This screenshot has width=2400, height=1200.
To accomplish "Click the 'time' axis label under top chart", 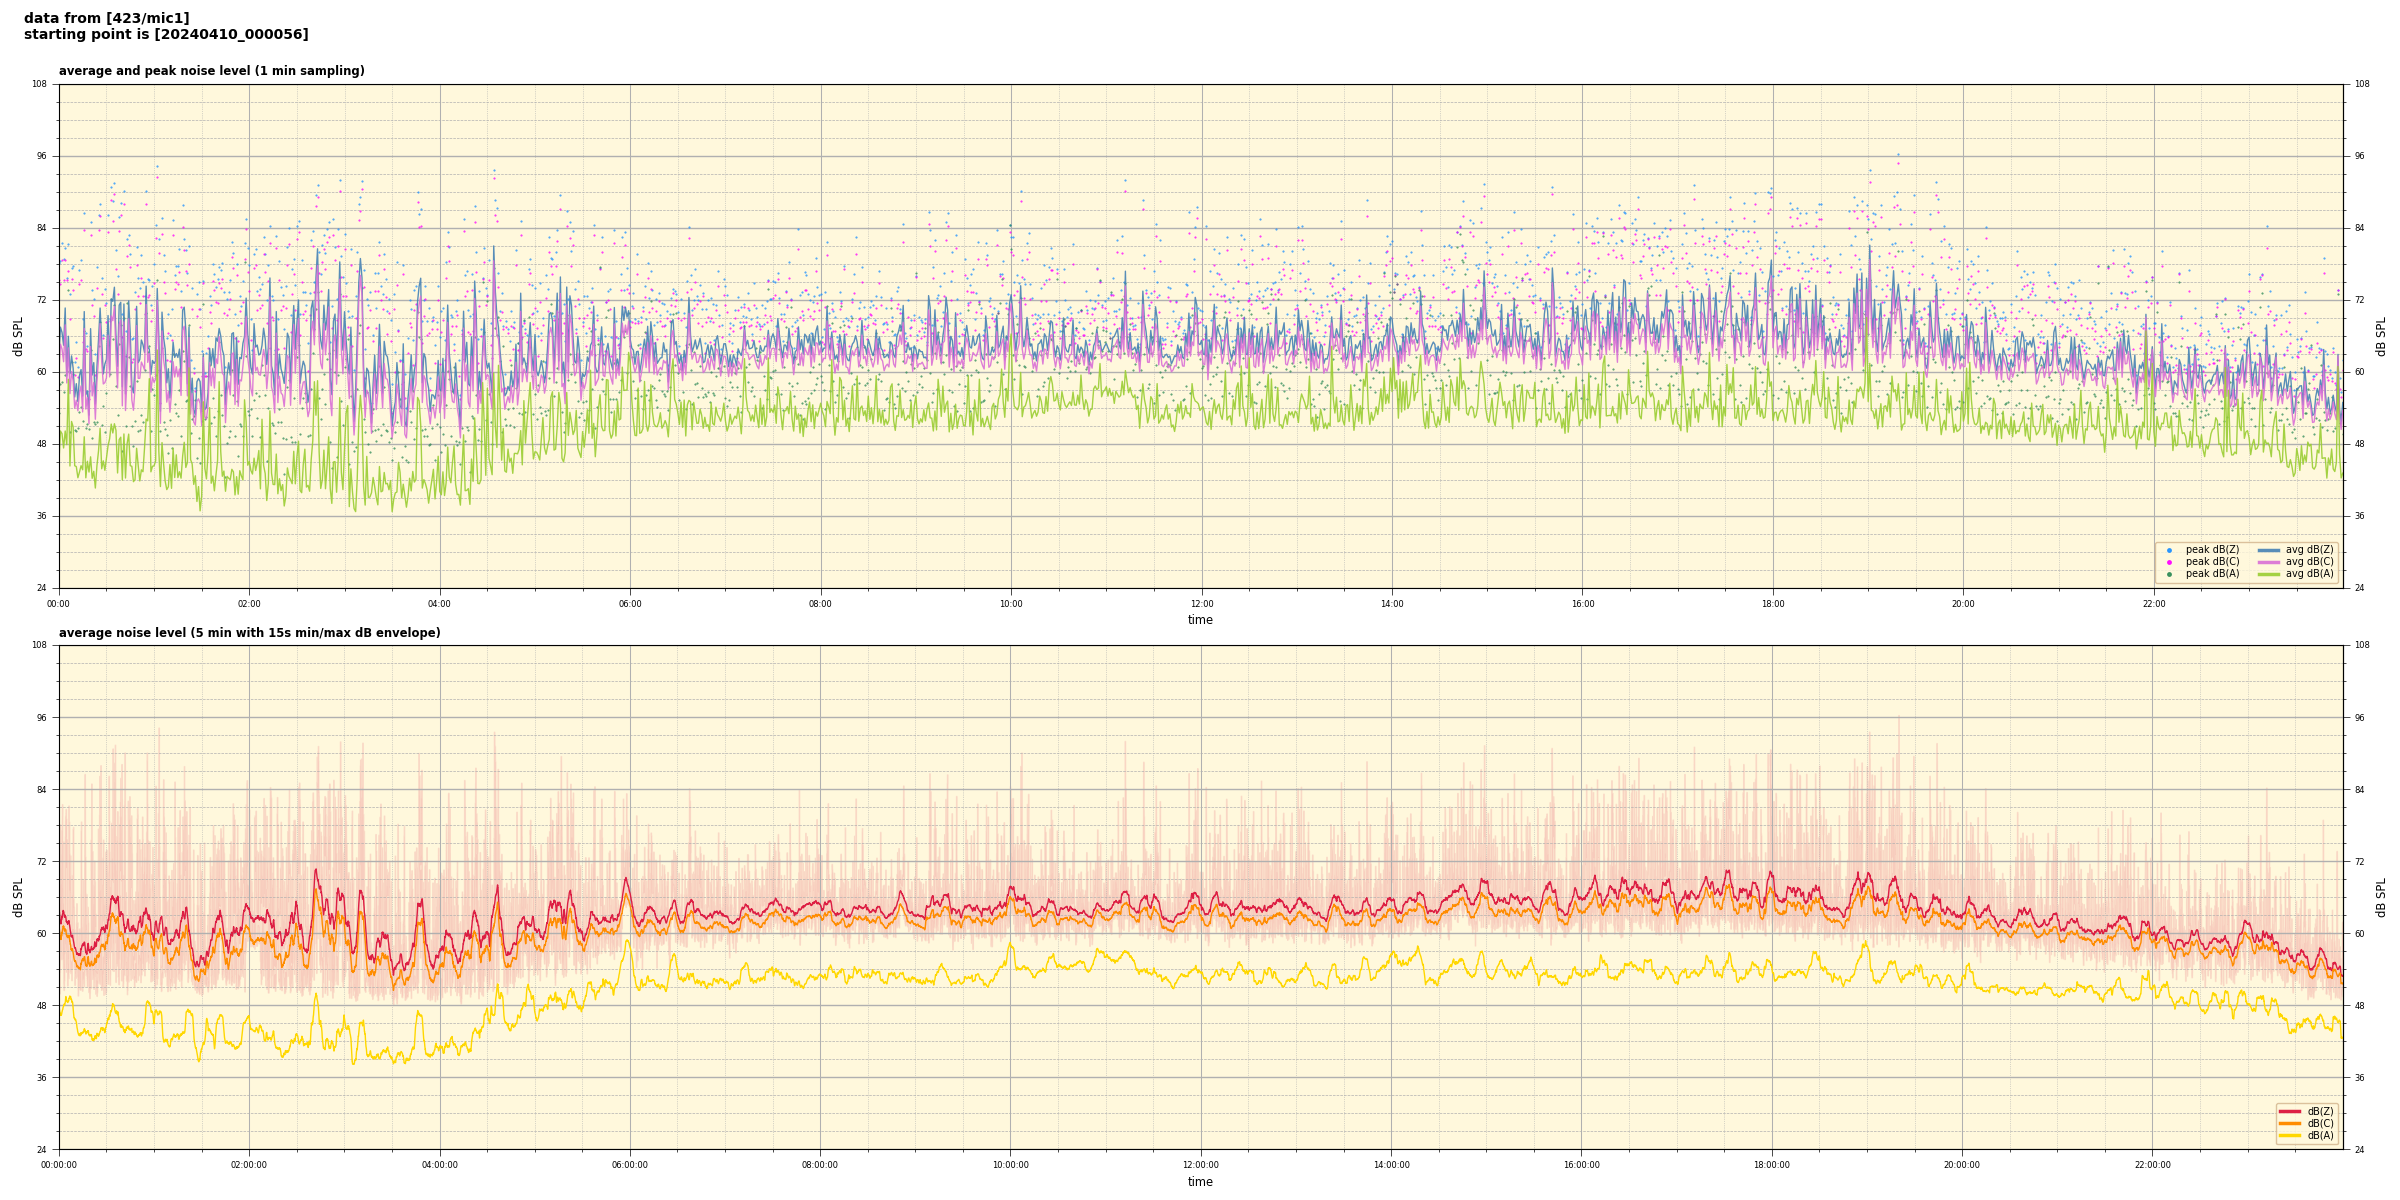I will (1200, 620).
